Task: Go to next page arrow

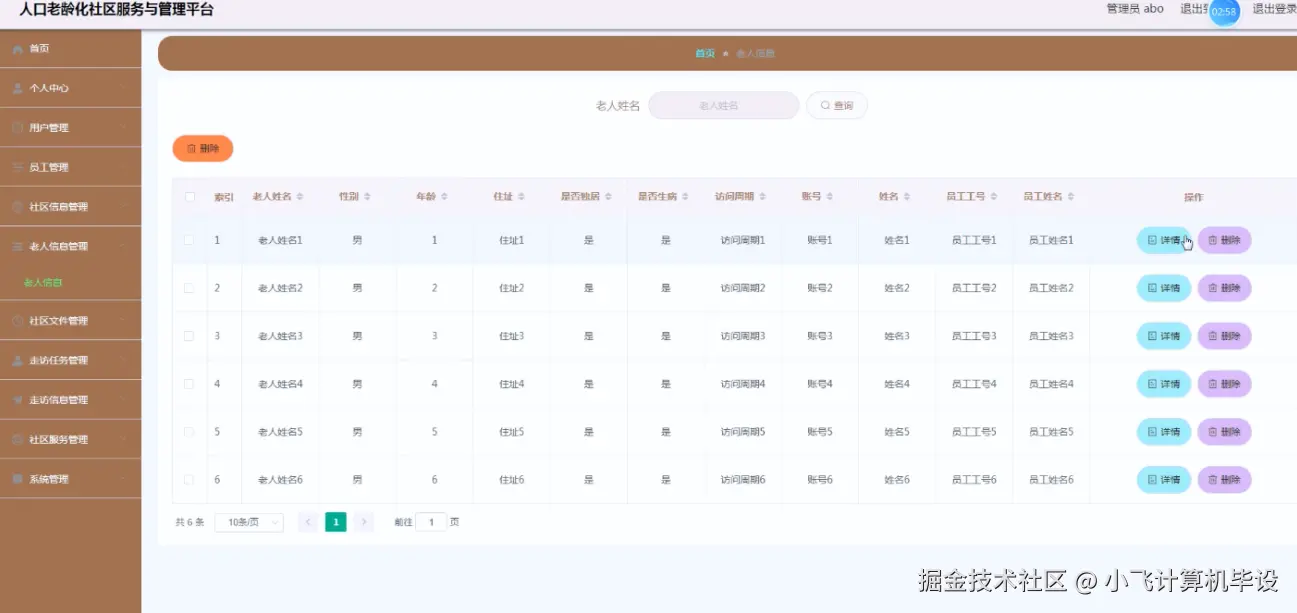Action: [x=364, y=522]
